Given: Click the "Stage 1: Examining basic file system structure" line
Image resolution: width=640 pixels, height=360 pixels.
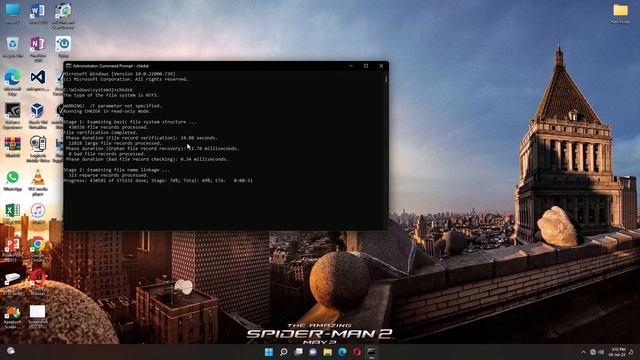Looking at the screenshot, I should coord(130,122).
